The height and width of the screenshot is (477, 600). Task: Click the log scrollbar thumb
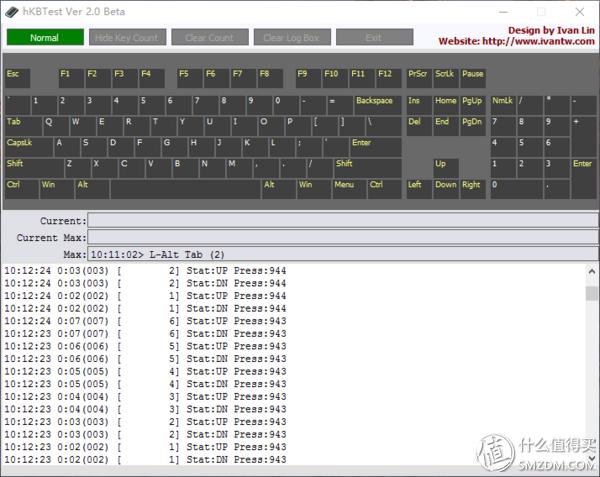[592, 293]
